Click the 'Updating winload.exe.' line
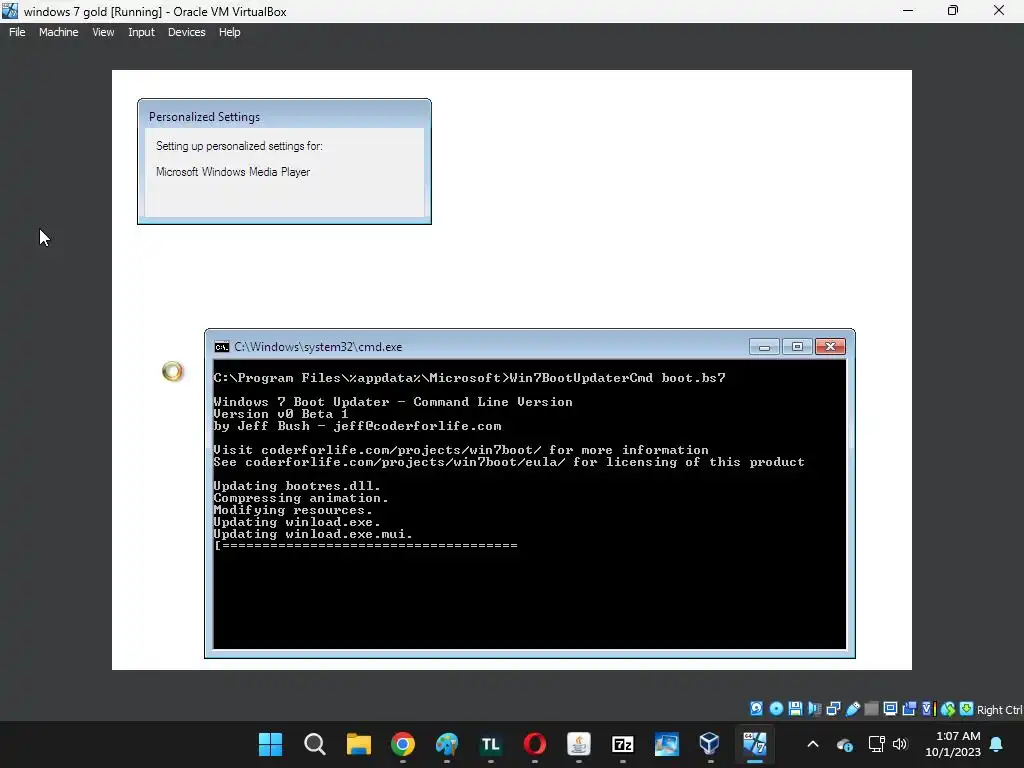This screenshot has width=1024, height=768. [x=297, y=522]
